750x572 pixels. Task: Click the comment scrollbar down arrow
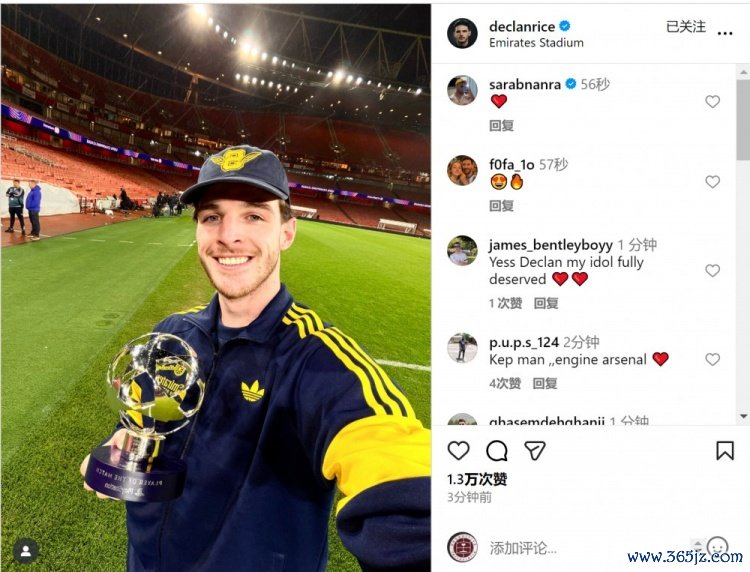coord(743,416)
